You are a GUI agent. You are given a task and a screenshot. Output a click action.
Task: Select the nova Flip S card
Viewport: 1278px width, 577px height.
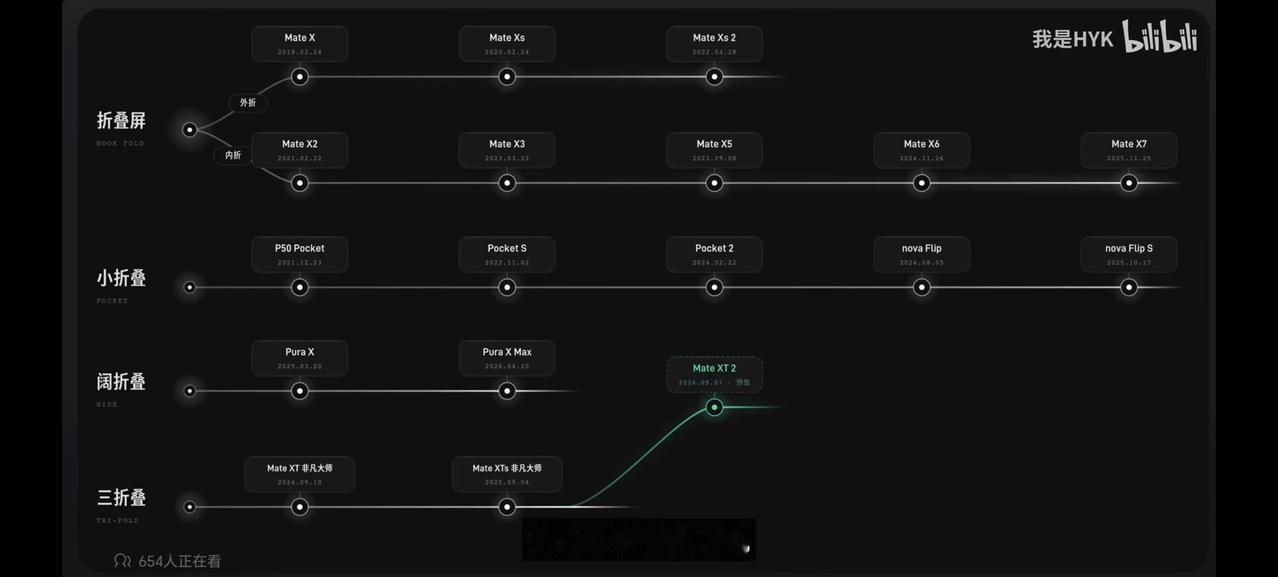click(x=1129, y=254)
